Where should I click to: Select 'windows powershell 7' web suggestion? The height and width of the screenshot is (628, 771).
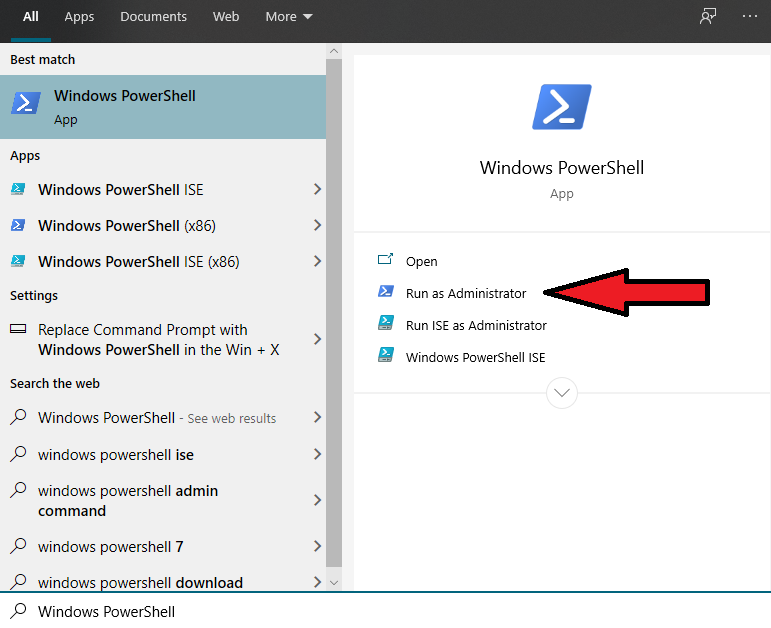(163, 546)
